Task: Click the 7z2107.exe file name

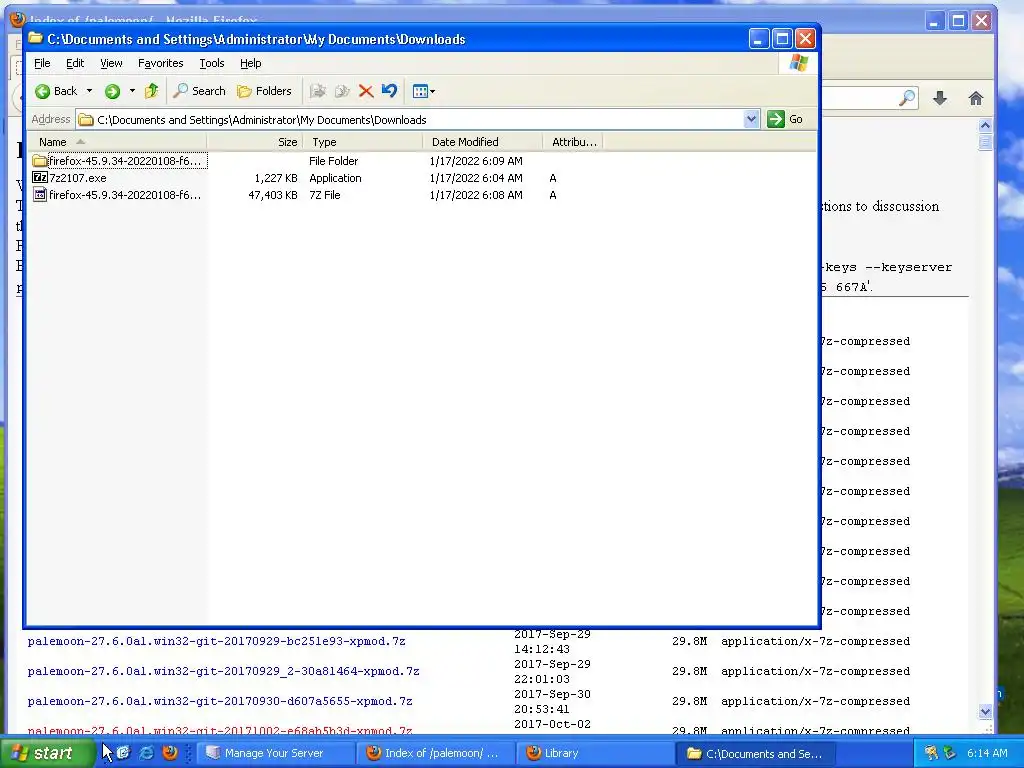Action: click(78, 178)
